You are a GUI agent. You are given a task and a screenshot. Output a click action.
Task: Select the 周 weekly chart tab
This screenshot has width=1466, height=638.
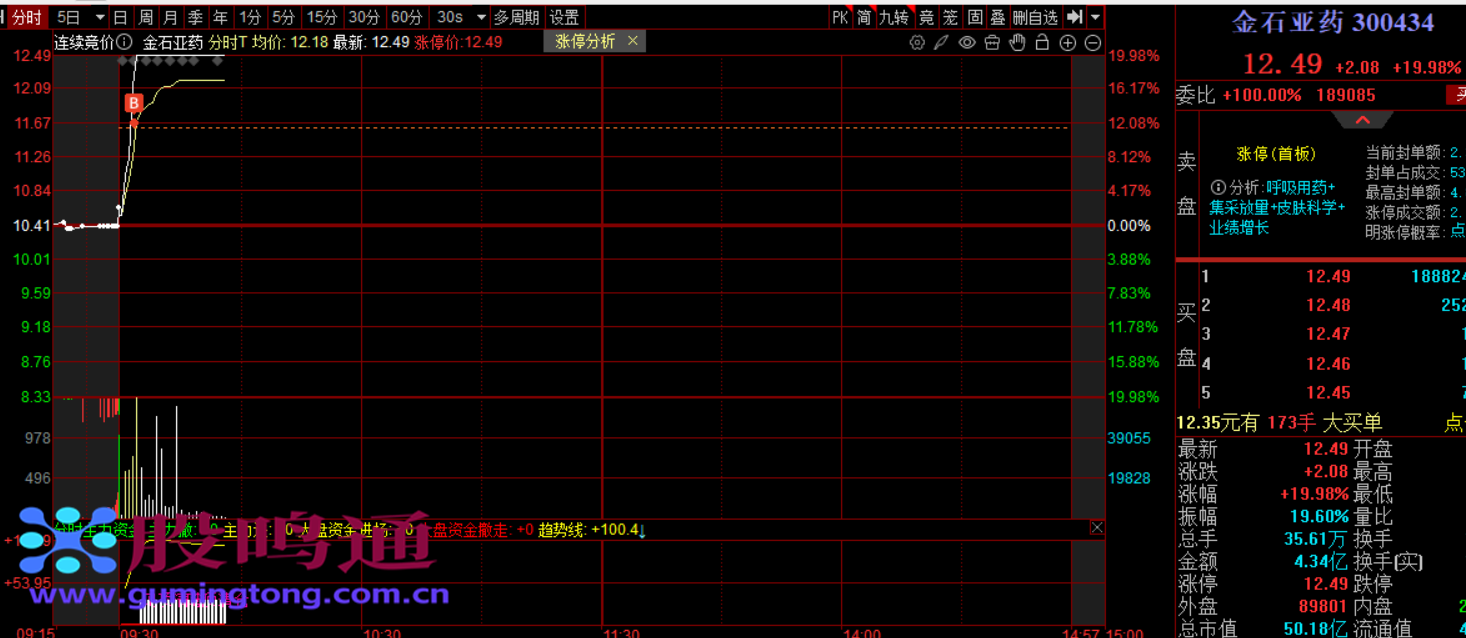[145, 17]
